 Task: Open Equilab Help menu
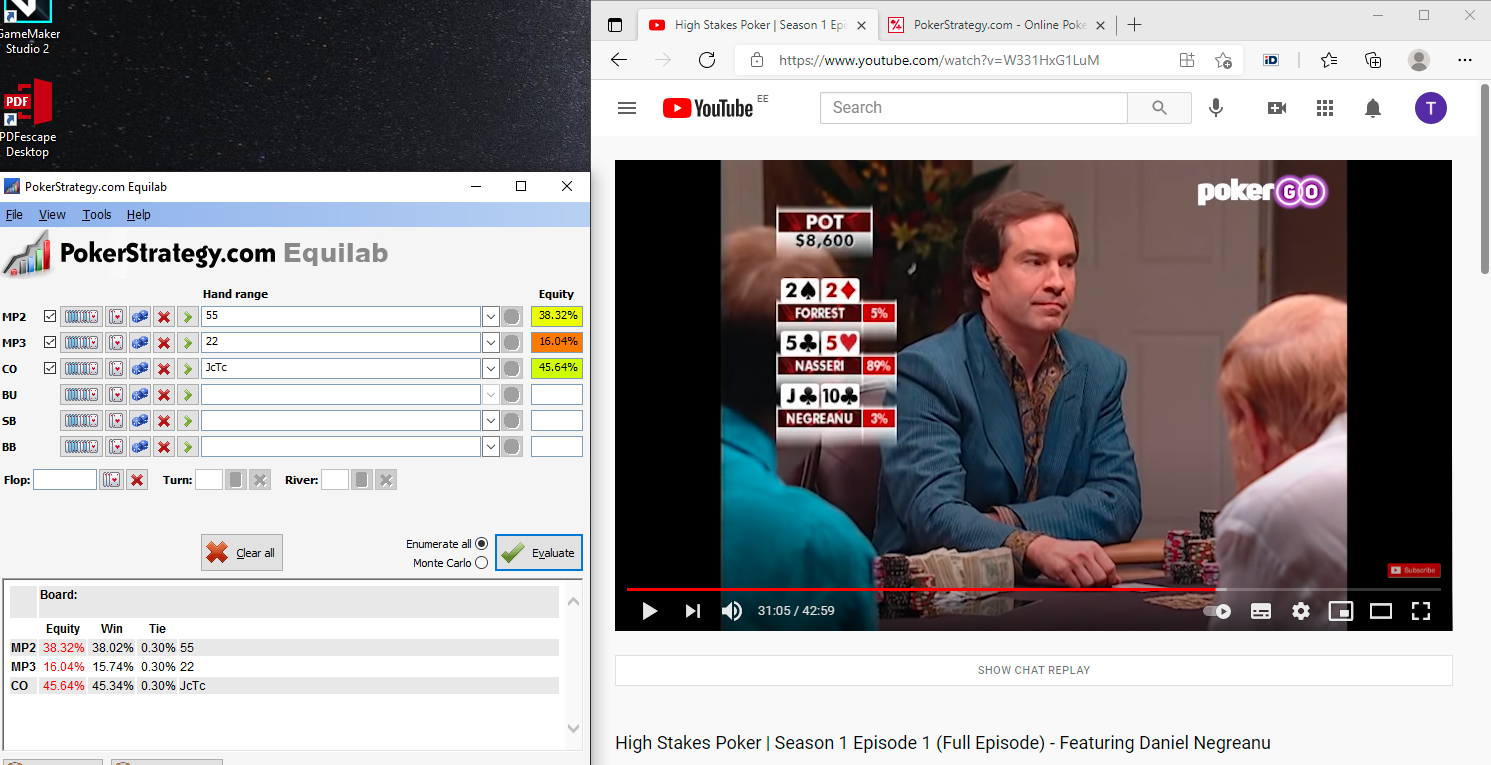point(139,214)
